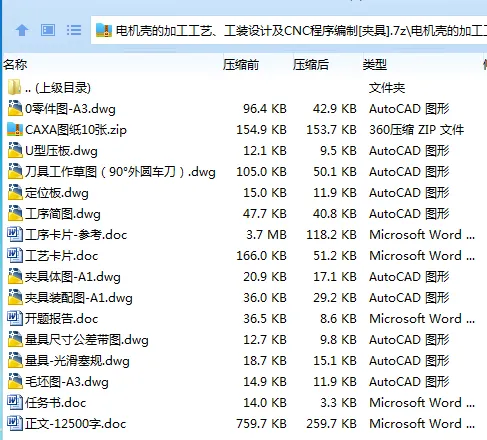
Task: Select file 量具尺寸公差带图.dwg
Action: tap(87, 340)
